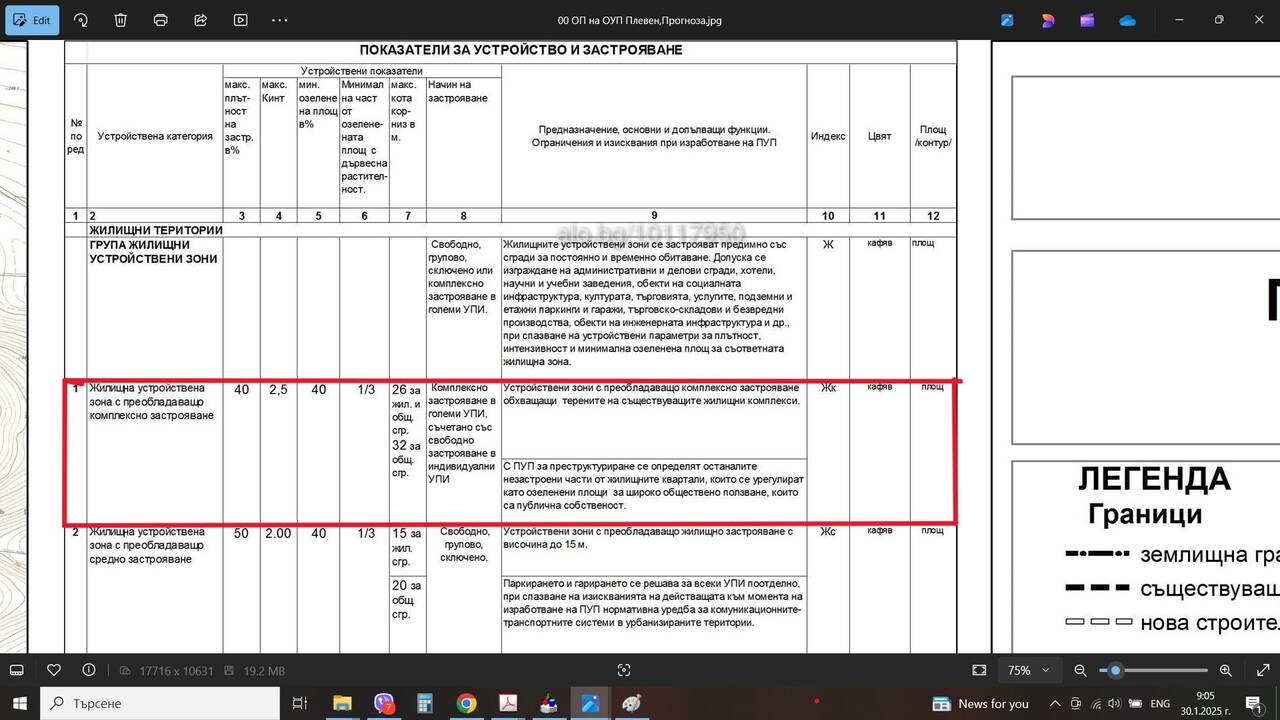Click the Жс index cell
This screenshot has height=720, width=1280.
pos(828,531)
